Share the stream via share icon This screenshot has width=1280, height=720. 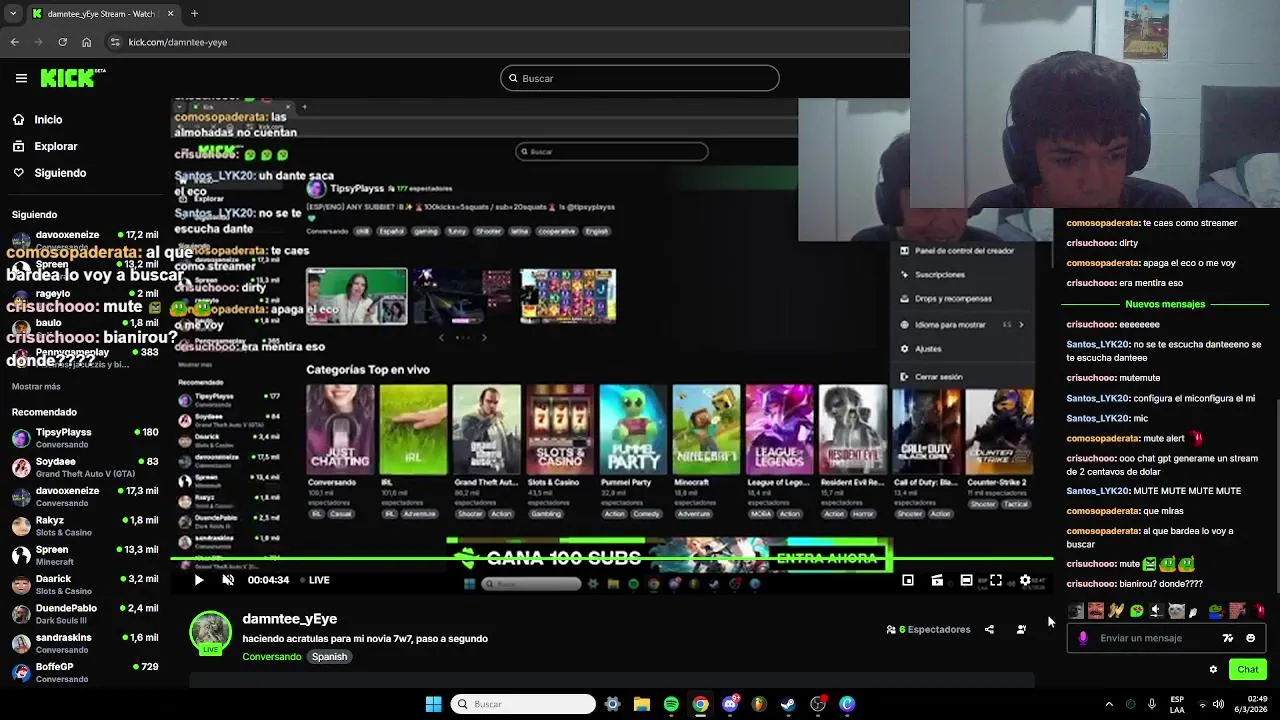989,630
